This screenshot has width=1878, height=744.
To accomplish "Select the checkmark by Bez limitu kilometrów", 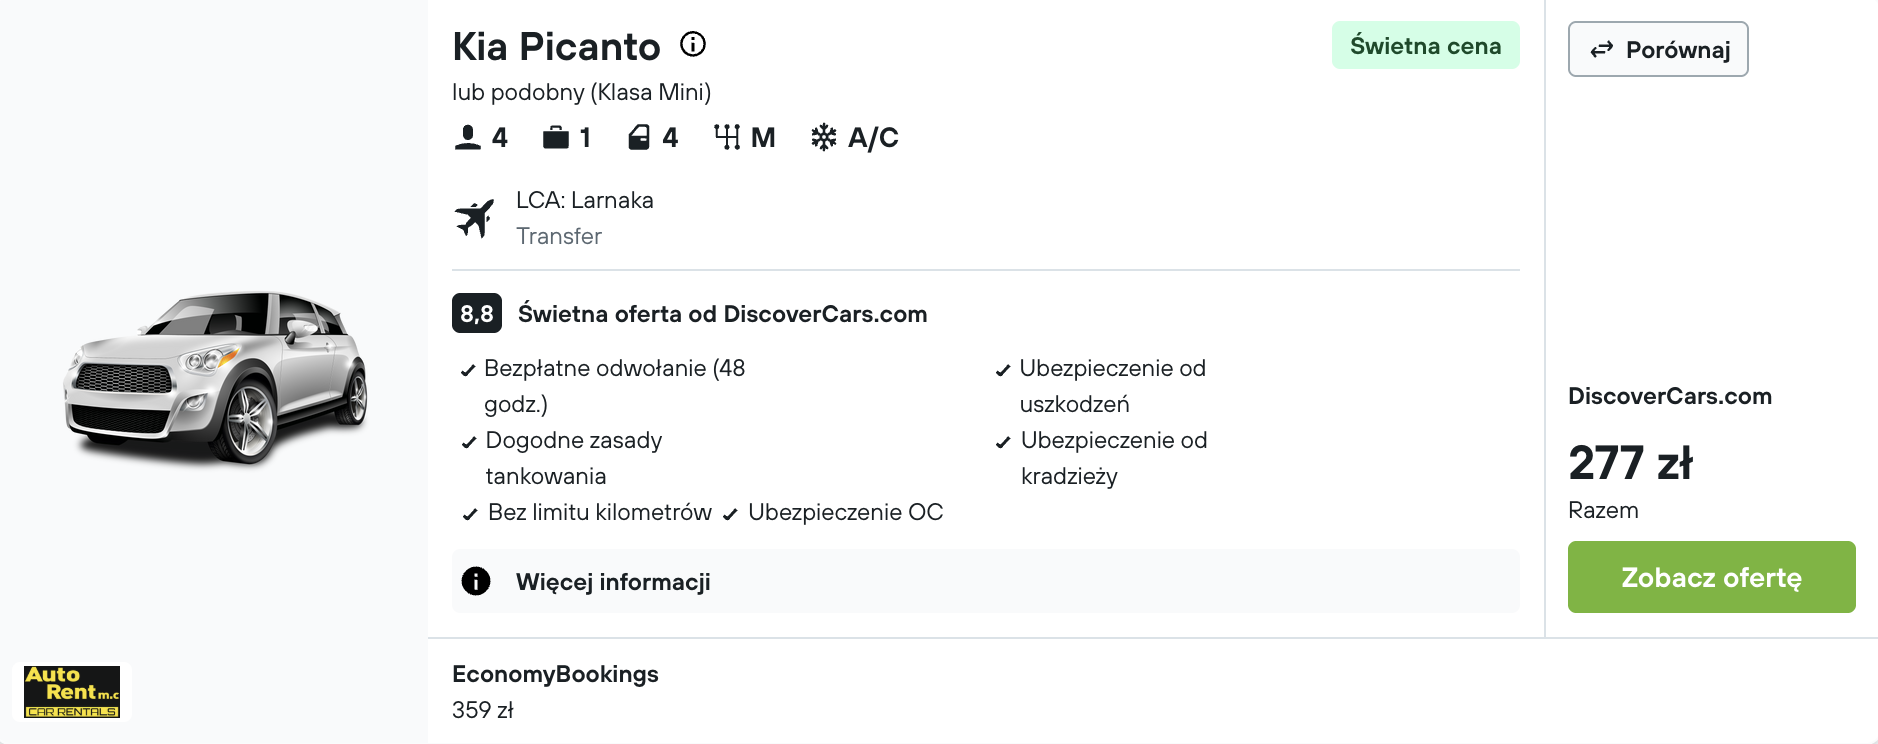I will 469,514.
